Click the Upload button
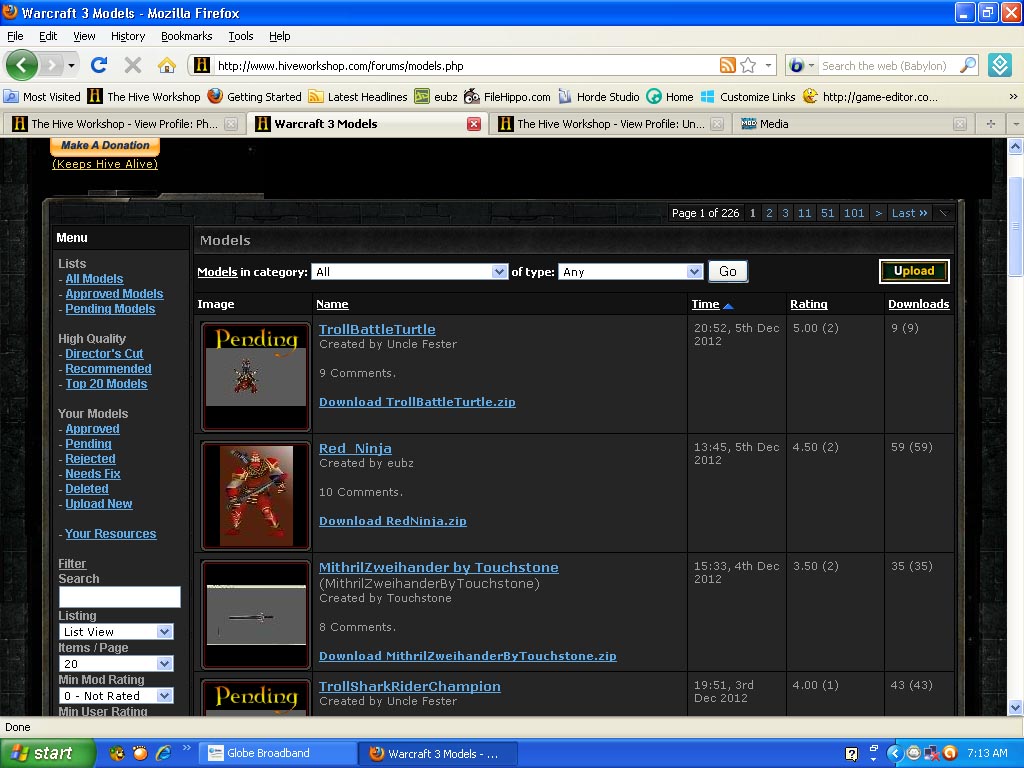 (x=914, y=271)
